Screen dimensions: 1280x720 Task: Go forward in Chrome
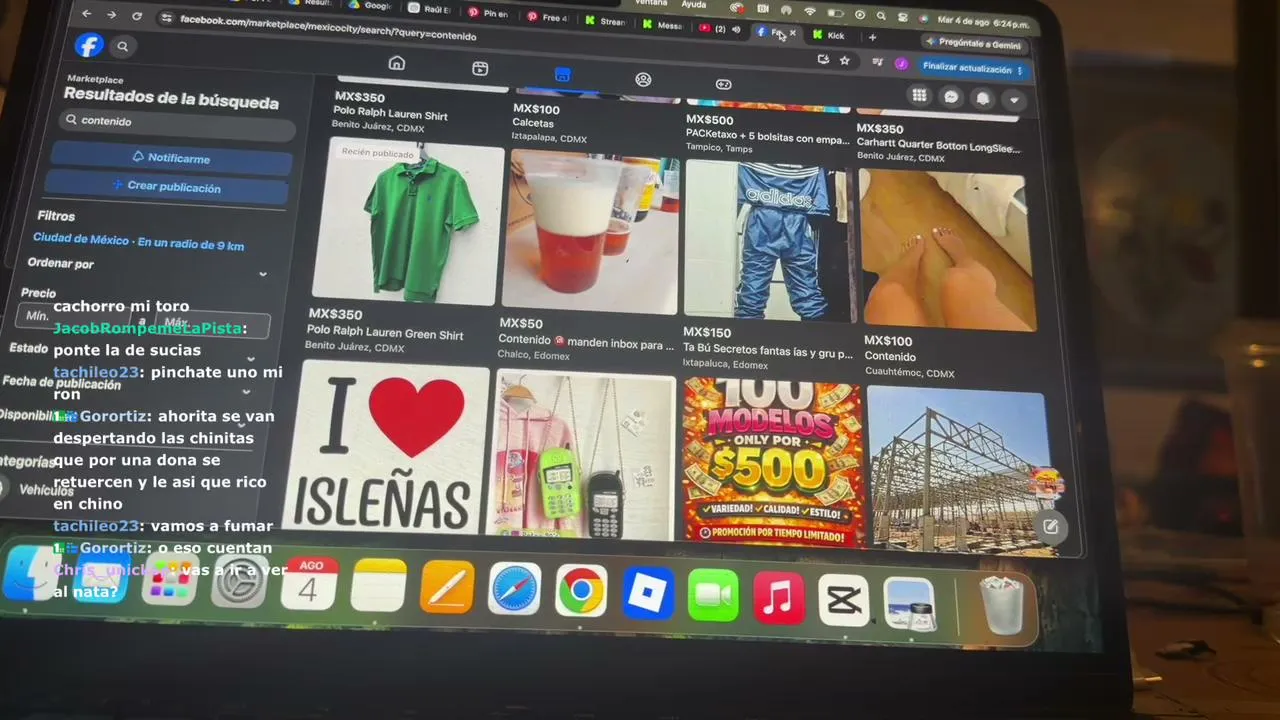coord(111,15)
